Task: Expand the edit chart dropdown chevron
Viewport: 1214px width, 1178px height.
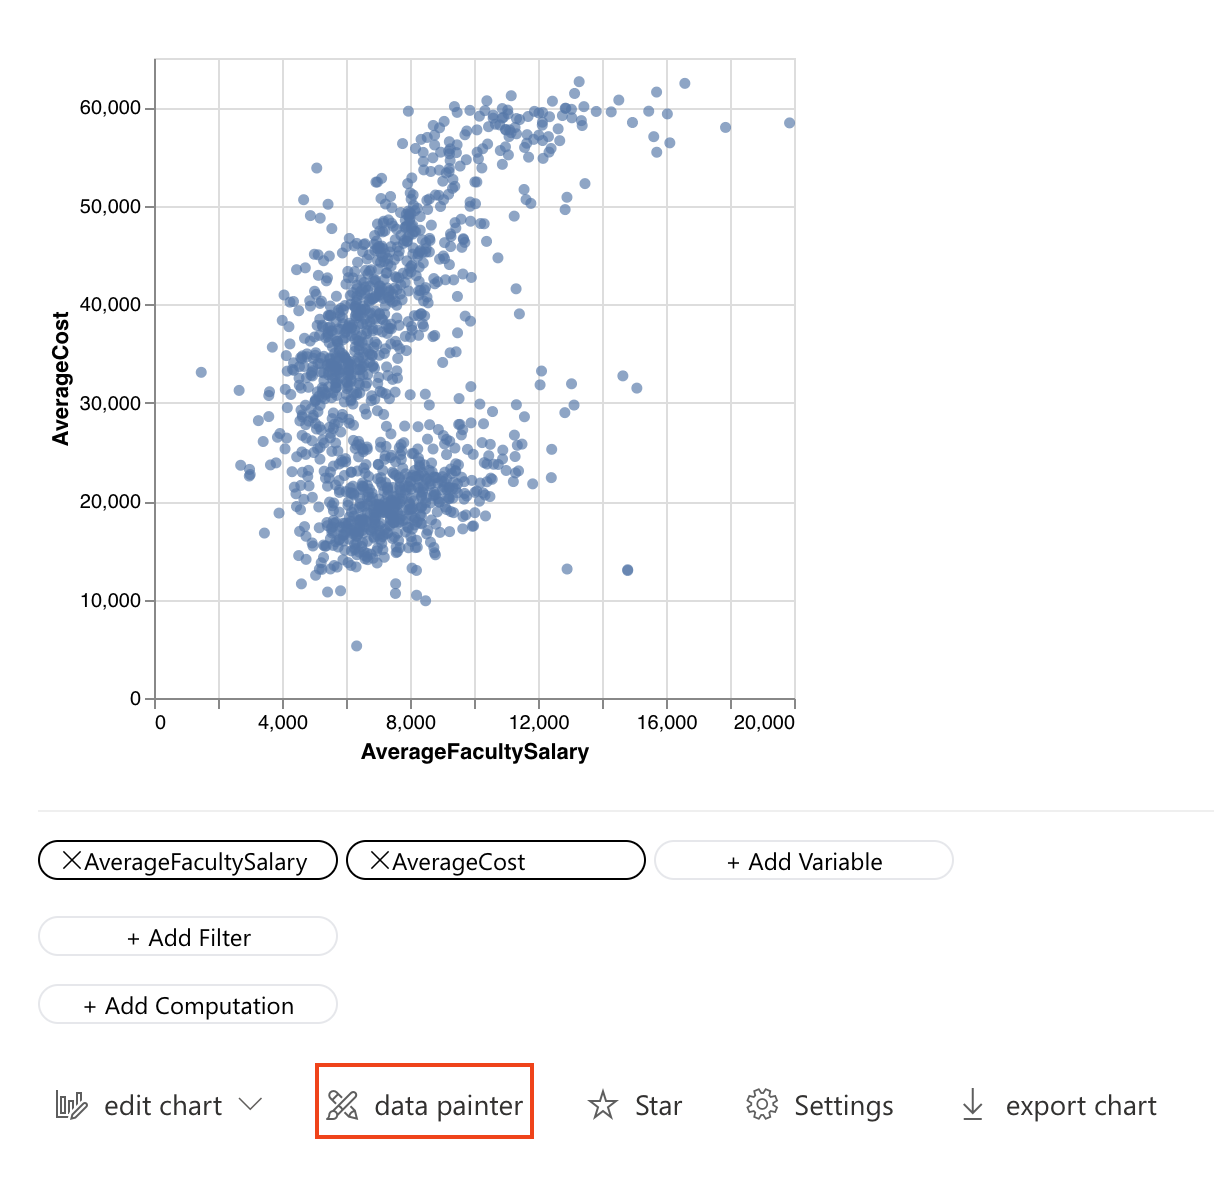Action: (251, 1104)
